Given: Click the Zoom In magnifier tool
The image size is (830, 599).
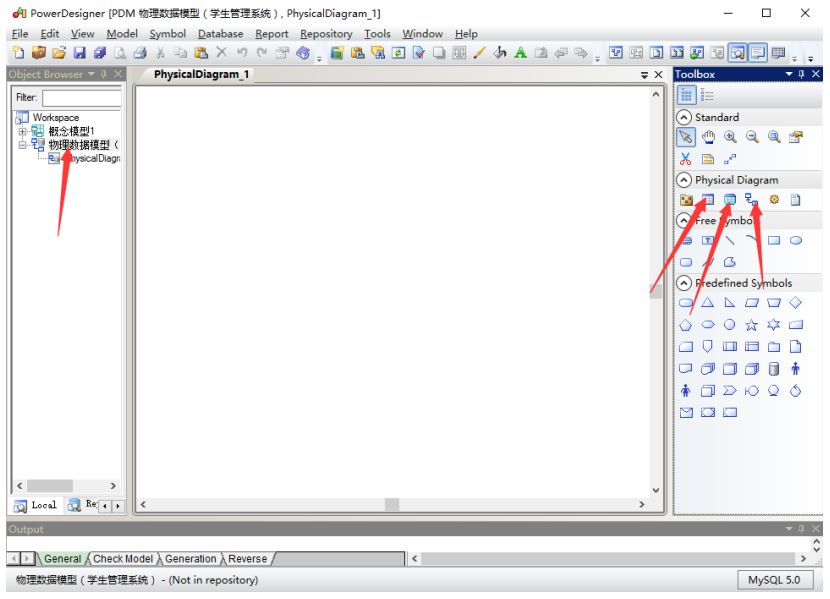Looking at the screenshot, I should [730, 137].
